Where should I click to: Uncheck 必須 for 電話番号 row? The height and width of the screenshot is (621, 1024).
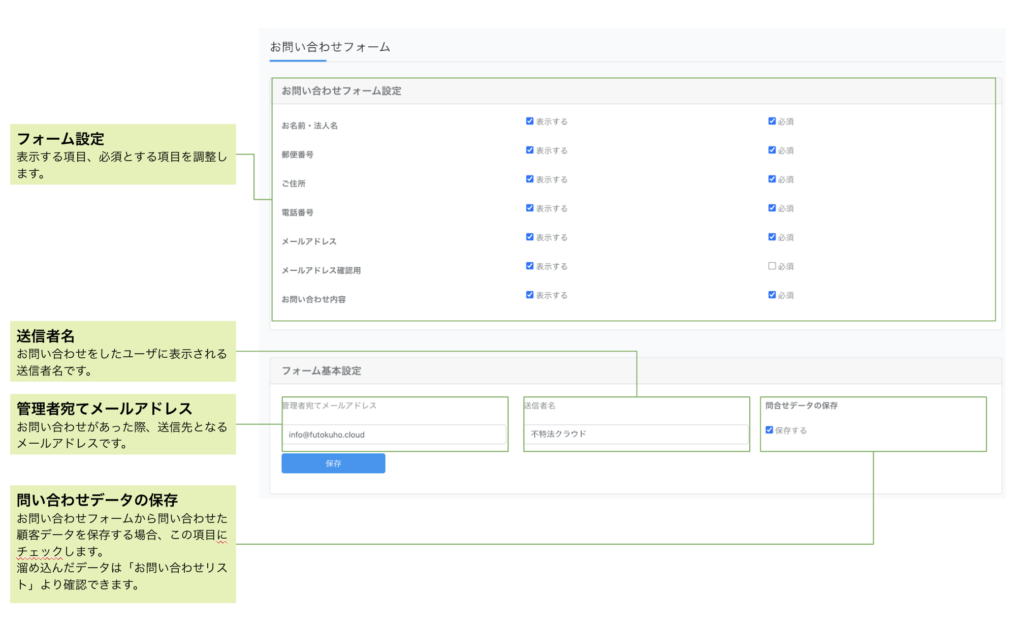(772, 208)
